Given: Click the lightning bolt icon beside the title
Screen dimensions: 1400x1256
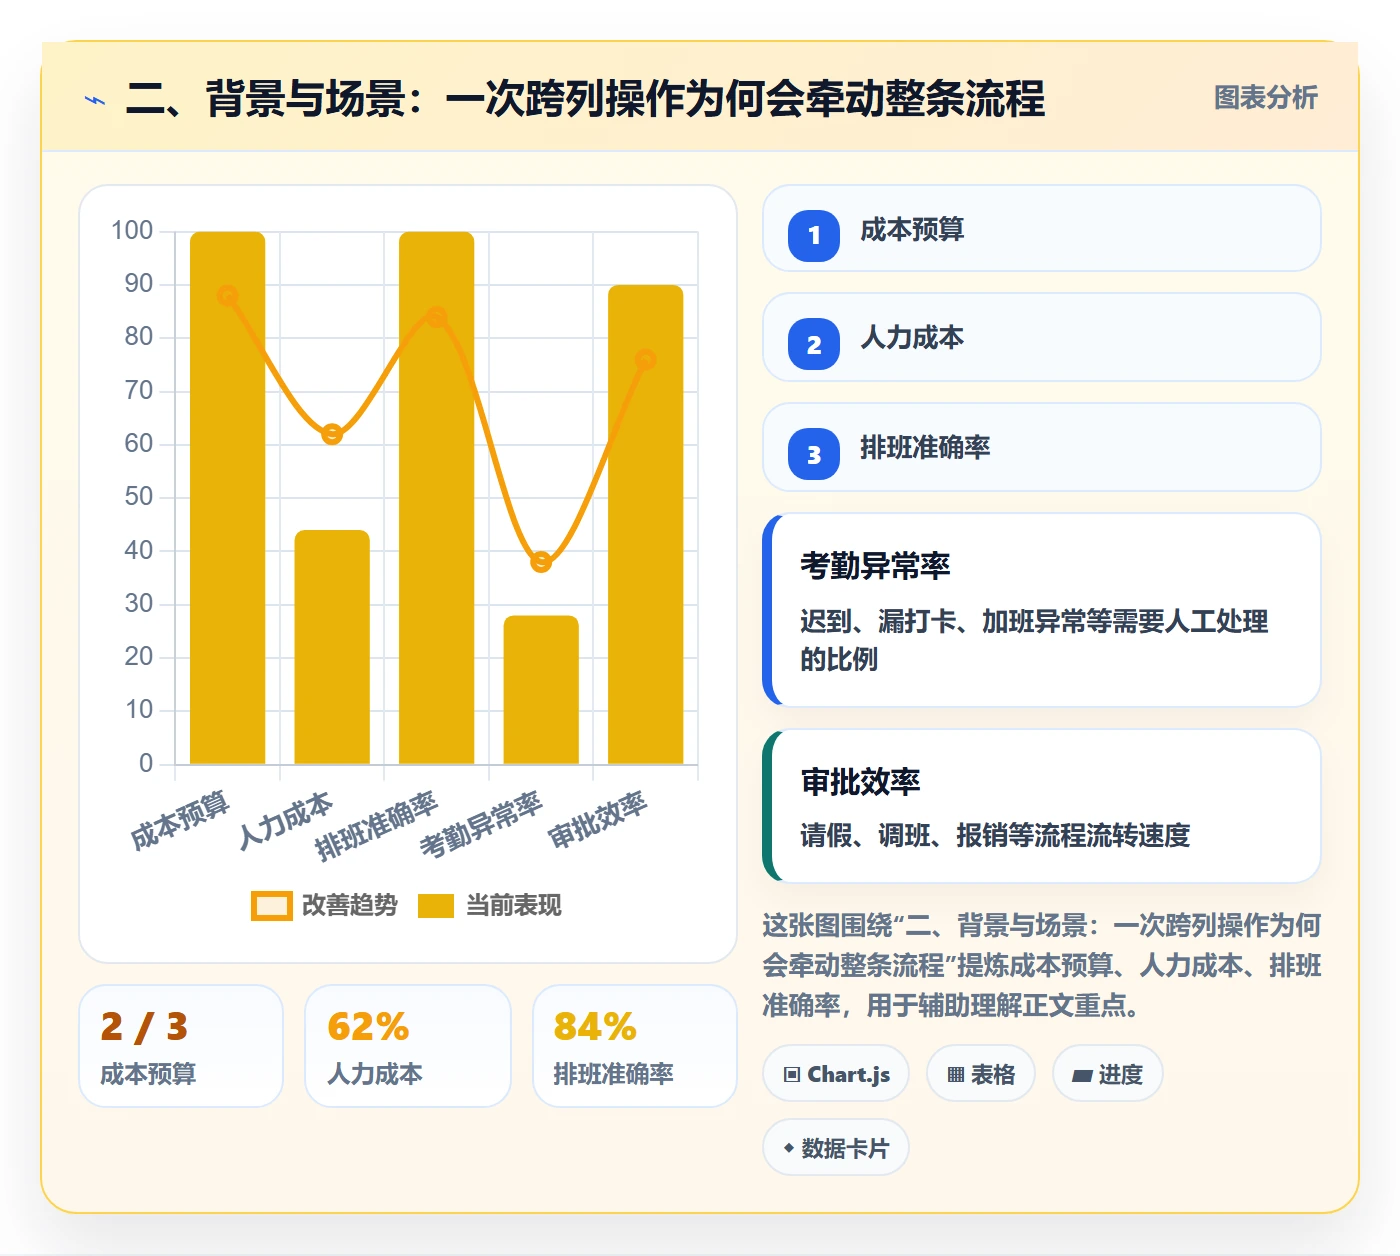Looking at the screenshot, I should tap(95, 100).
